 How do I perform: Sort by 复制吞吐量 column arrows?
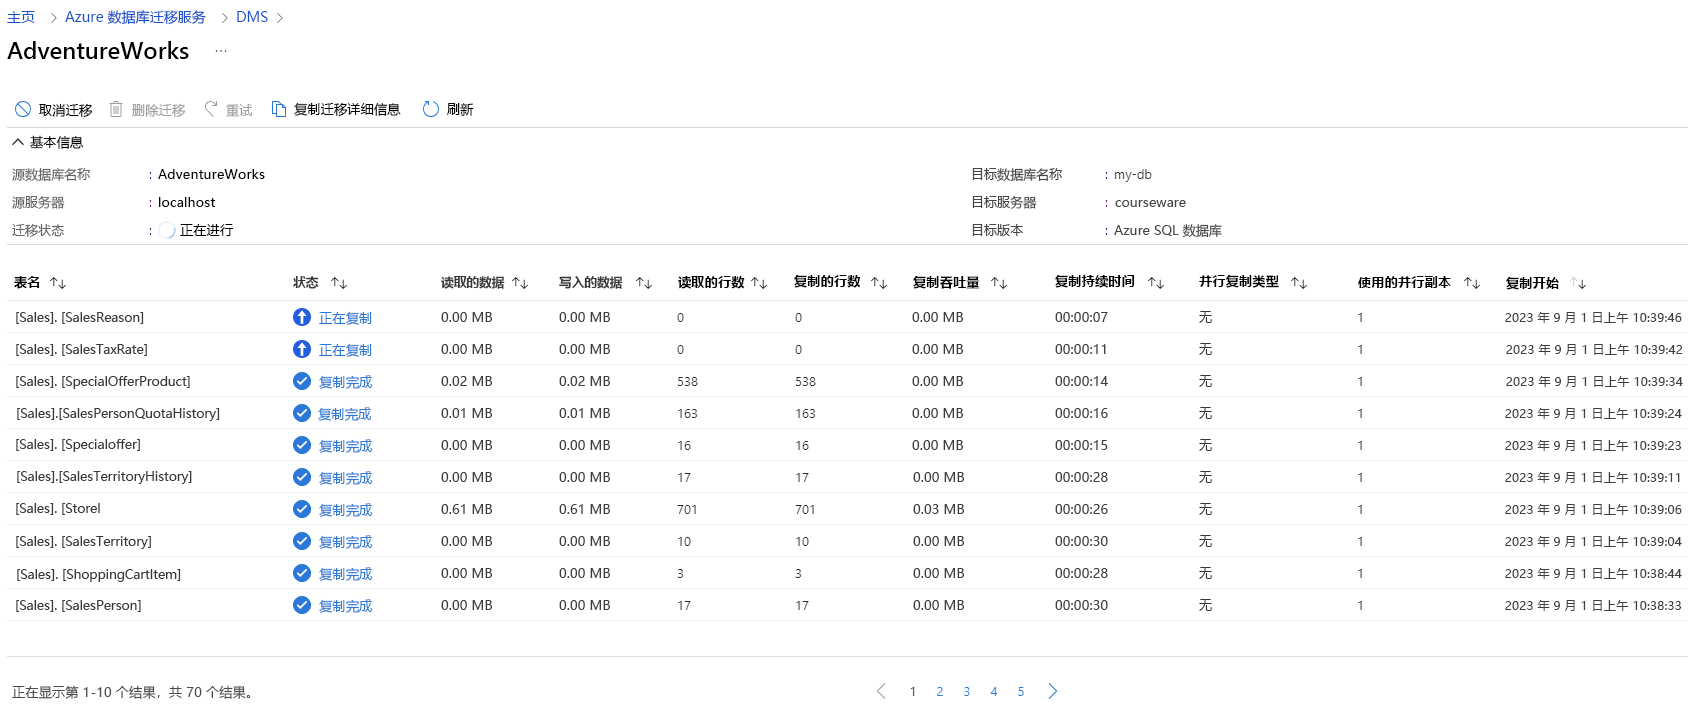pos(999,283)
